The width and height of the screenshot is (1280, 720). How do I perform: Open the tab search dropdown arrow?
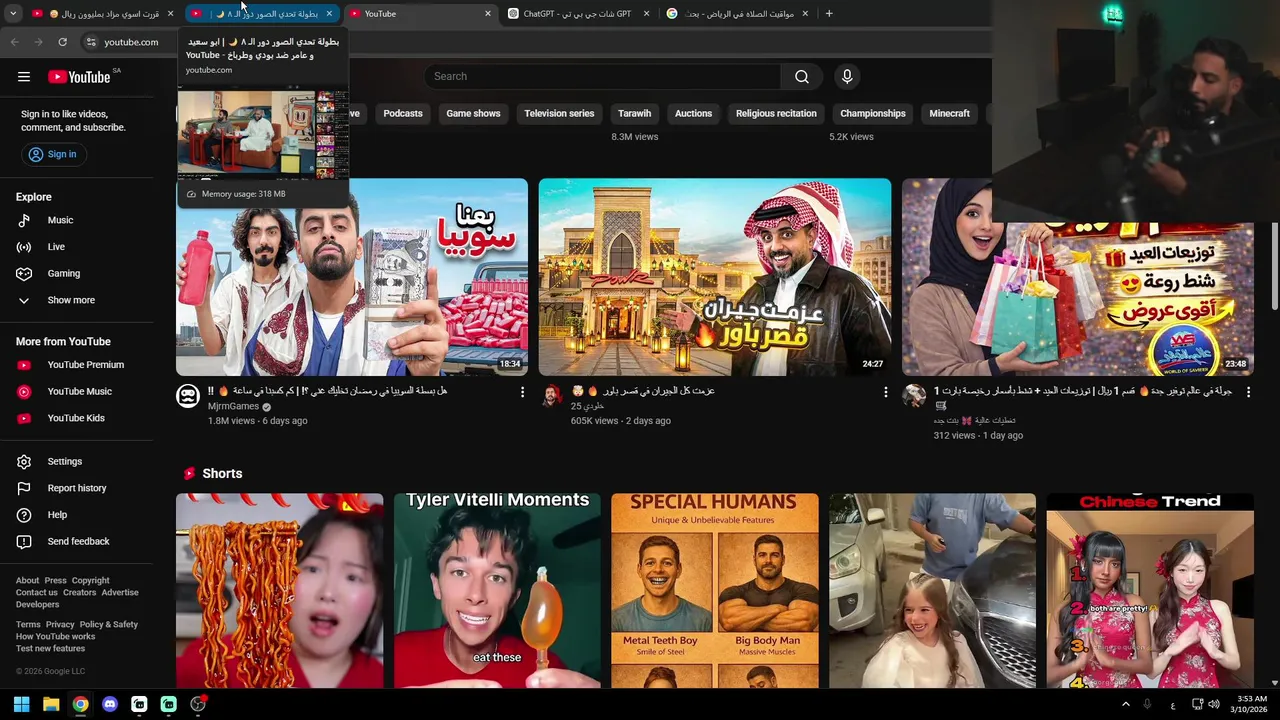[13, 14]
